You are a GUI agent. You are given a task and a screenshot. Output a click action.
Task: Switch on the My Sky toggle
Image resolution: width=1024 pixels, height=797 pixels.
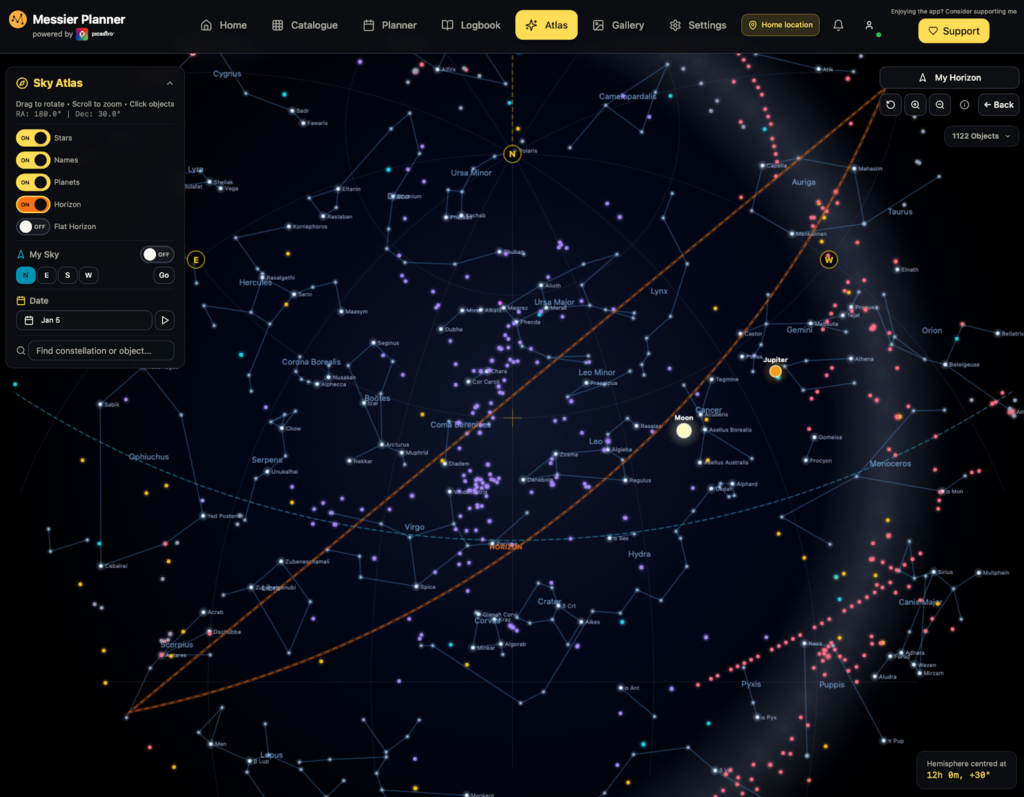pyautogui.click(x=157, y=255)
